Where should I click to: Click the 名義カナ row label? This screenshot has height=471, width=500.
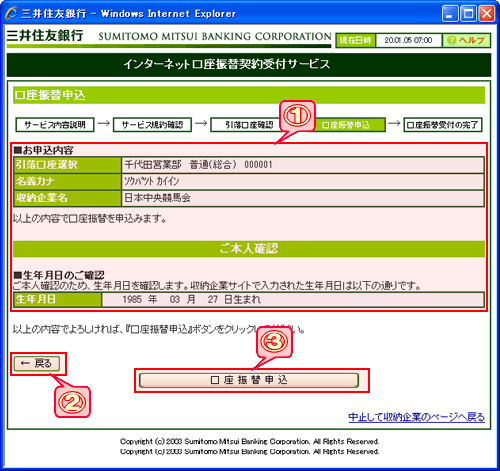click(67, 181)
